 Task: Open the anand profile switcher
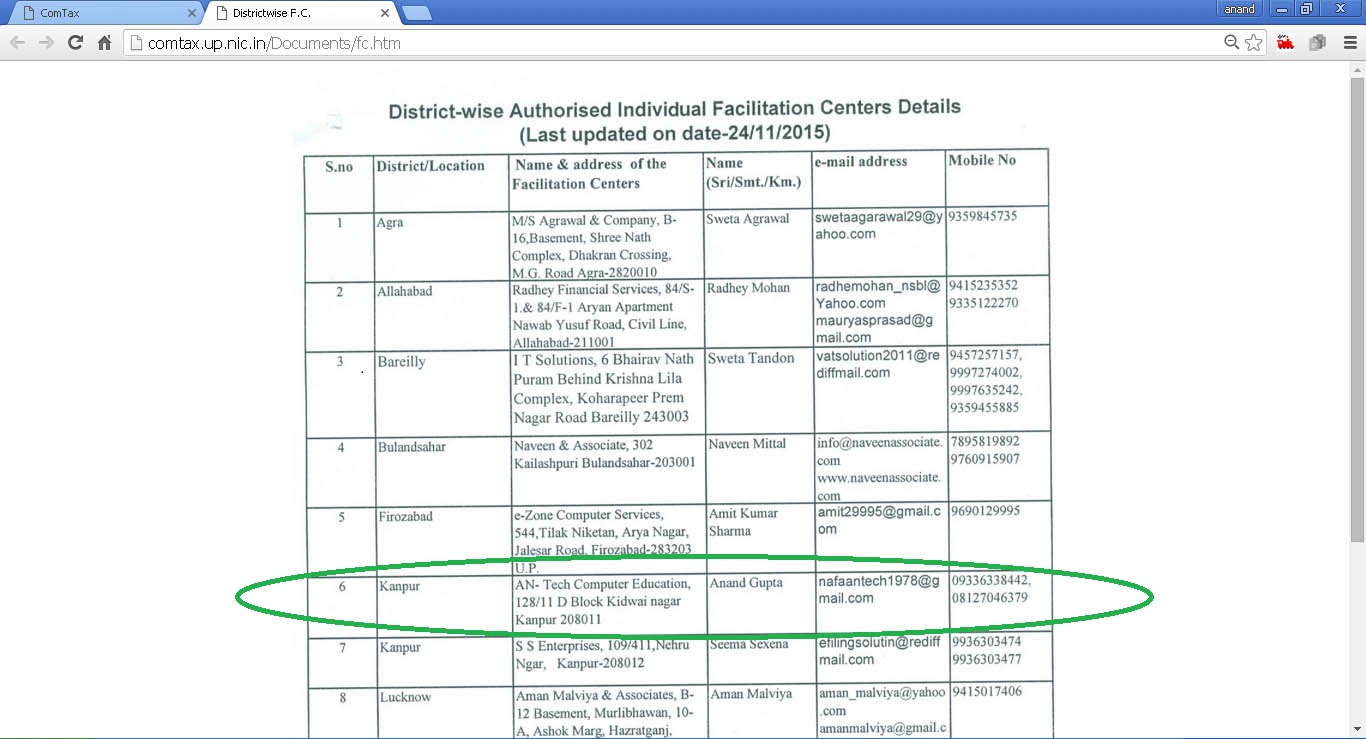pos(1239,9)
